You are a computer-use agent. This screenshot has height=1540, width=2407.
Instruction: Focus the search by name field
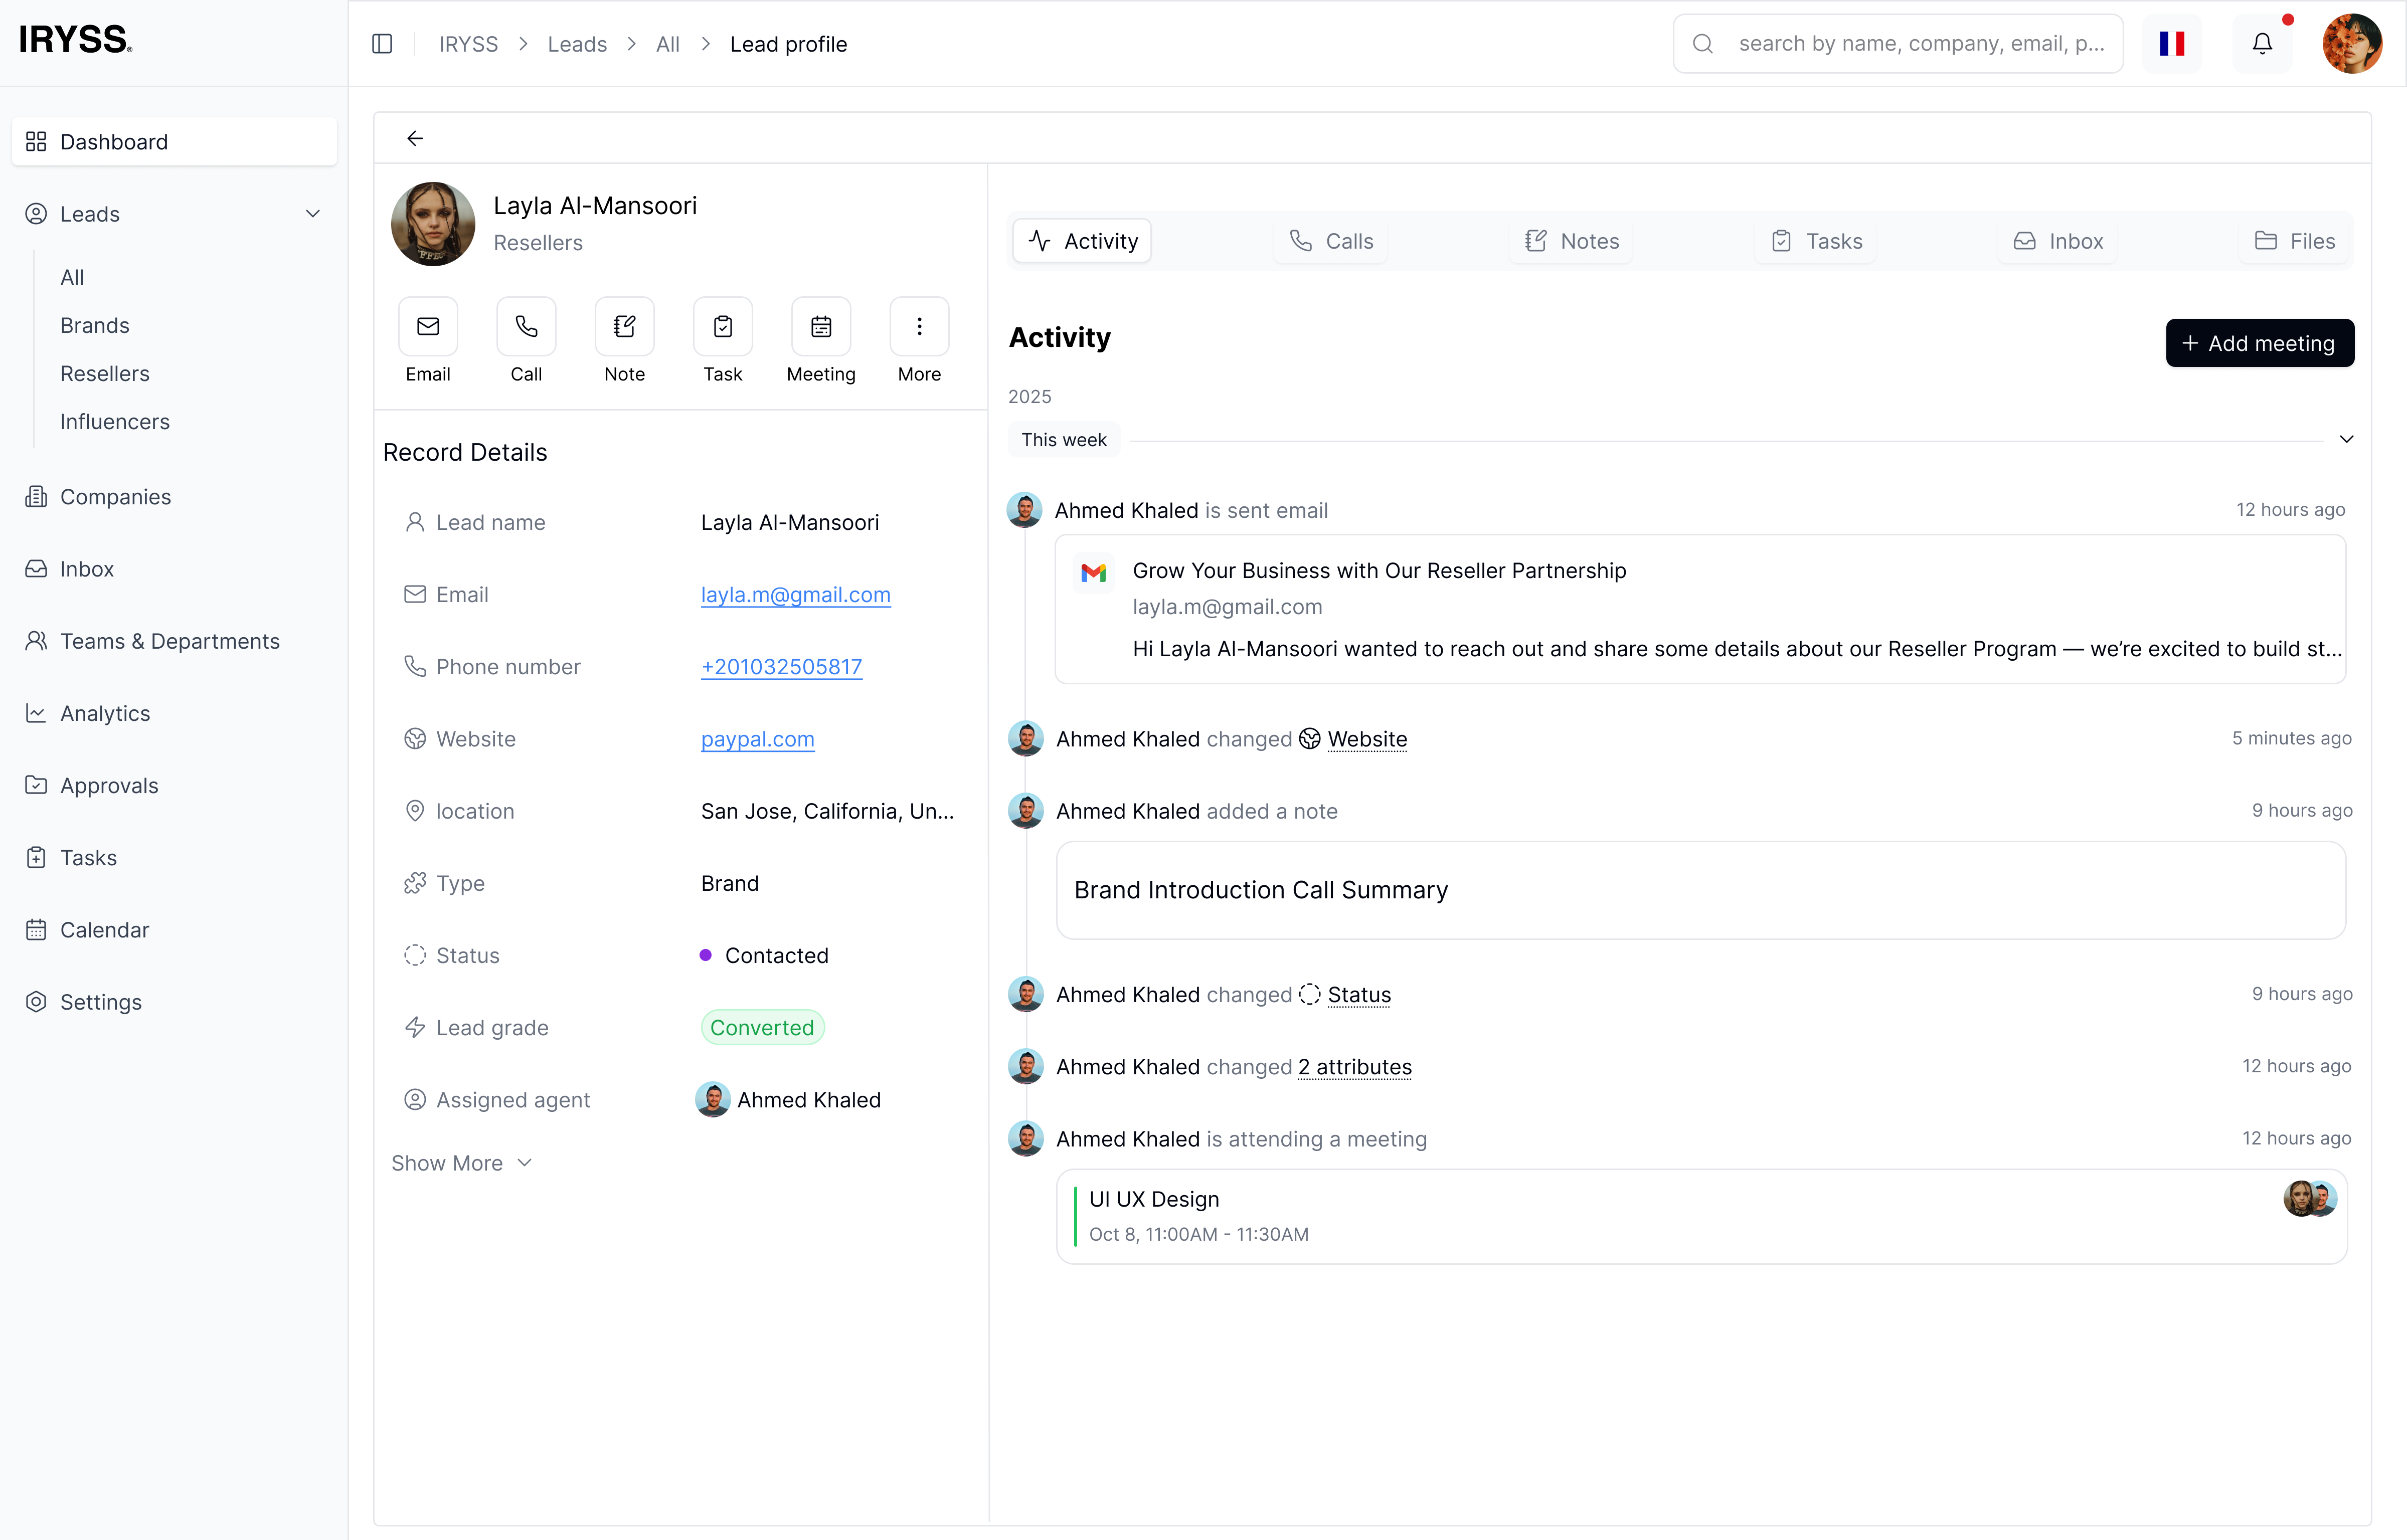coord(1898,44)
